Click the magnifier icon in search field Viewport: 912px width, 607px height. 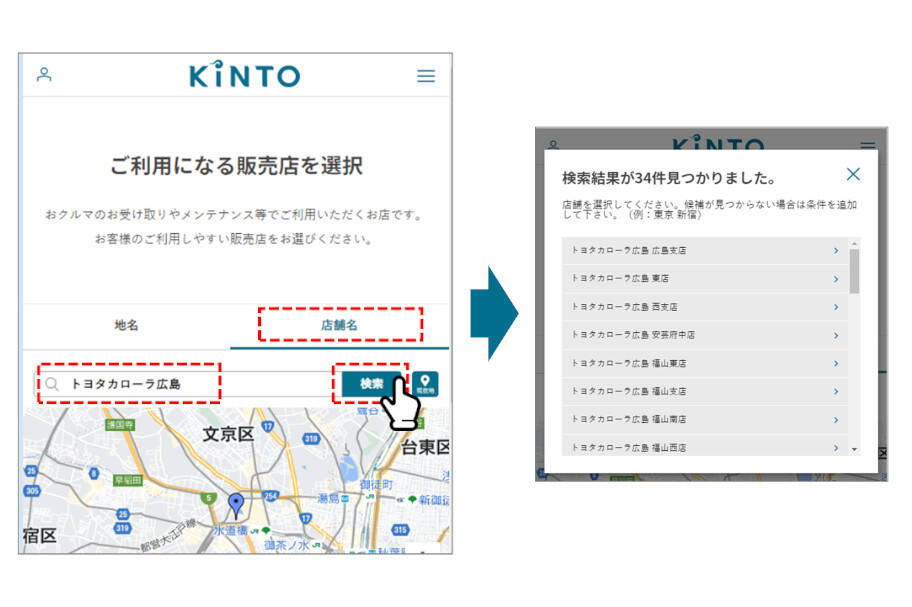pyautogui.click(x=52, y=384)
